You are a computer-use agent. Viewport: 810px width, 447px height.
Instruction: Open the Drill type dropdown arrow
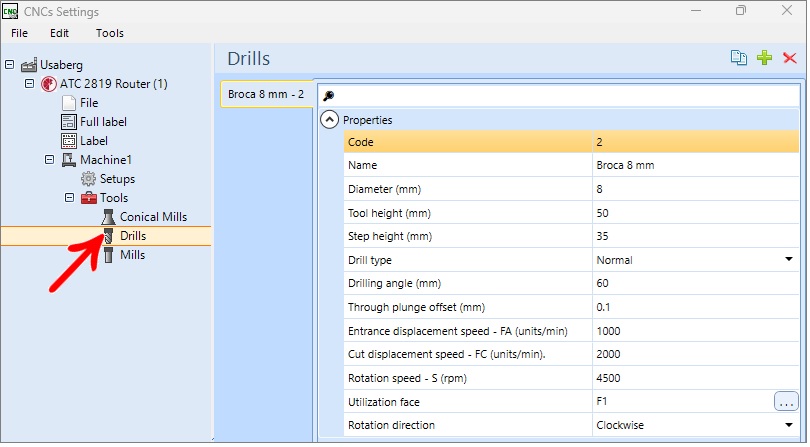tap(788, 259)
